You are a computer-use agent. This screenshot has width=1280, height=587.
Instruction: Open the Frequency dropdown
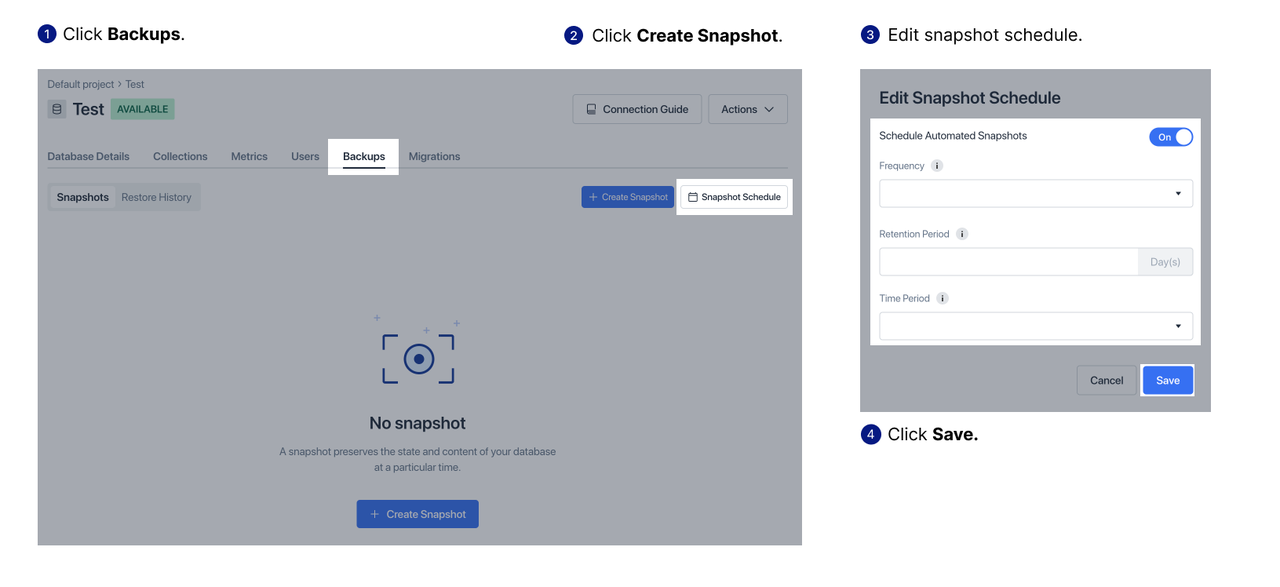coord(1036,193)
